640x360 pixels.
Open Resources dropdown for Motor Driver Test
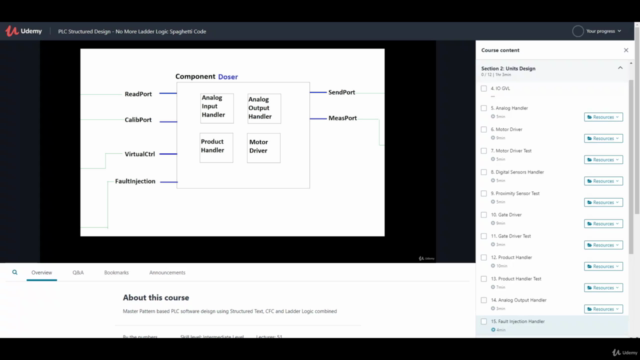(x=603, y=160)
